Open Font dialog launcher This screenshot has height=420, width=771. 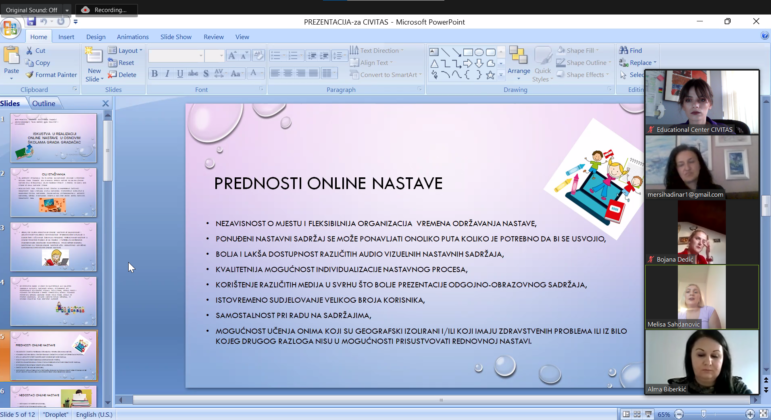coord(261,90)
